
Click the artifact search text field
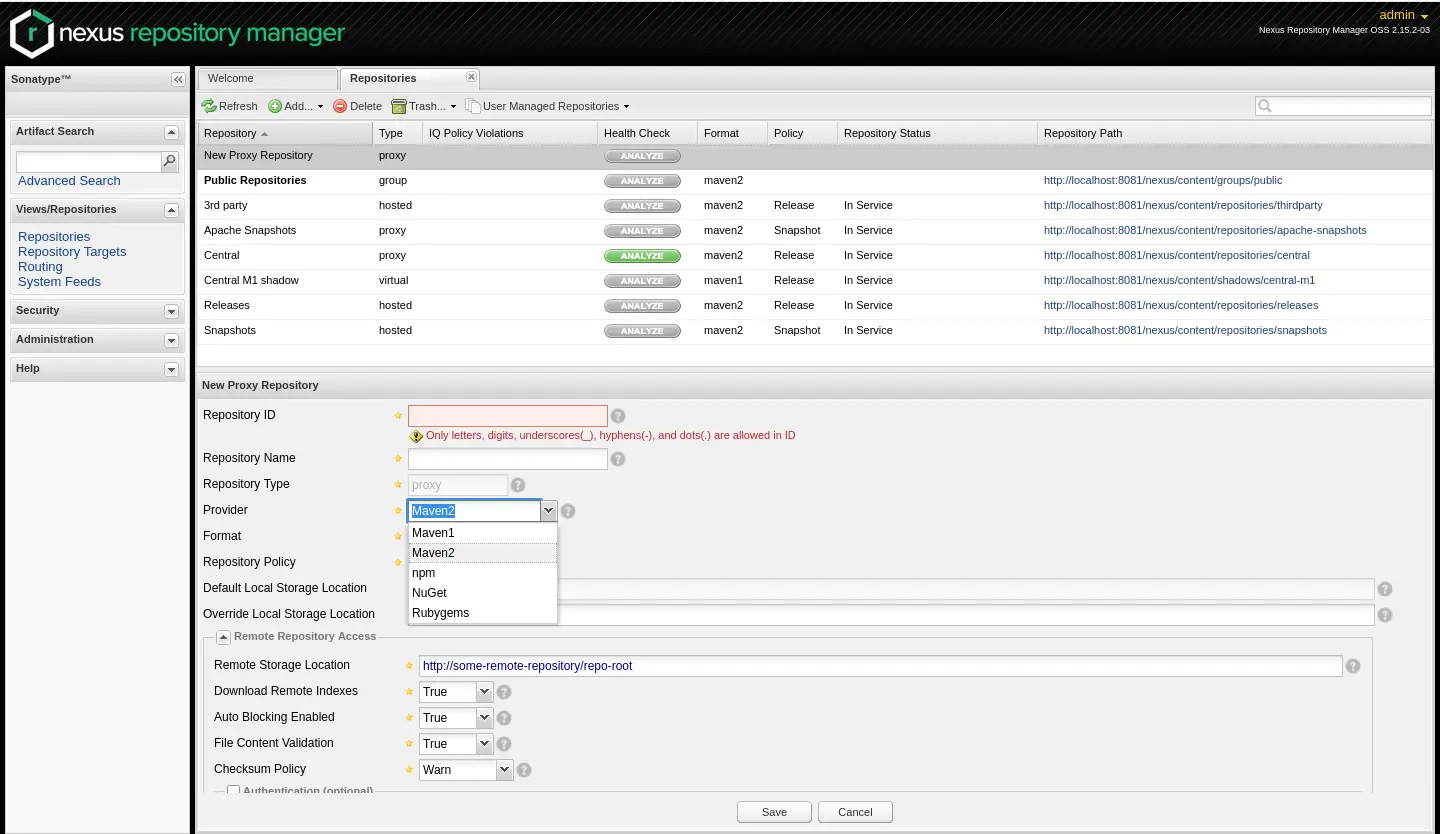pos(89,162)
